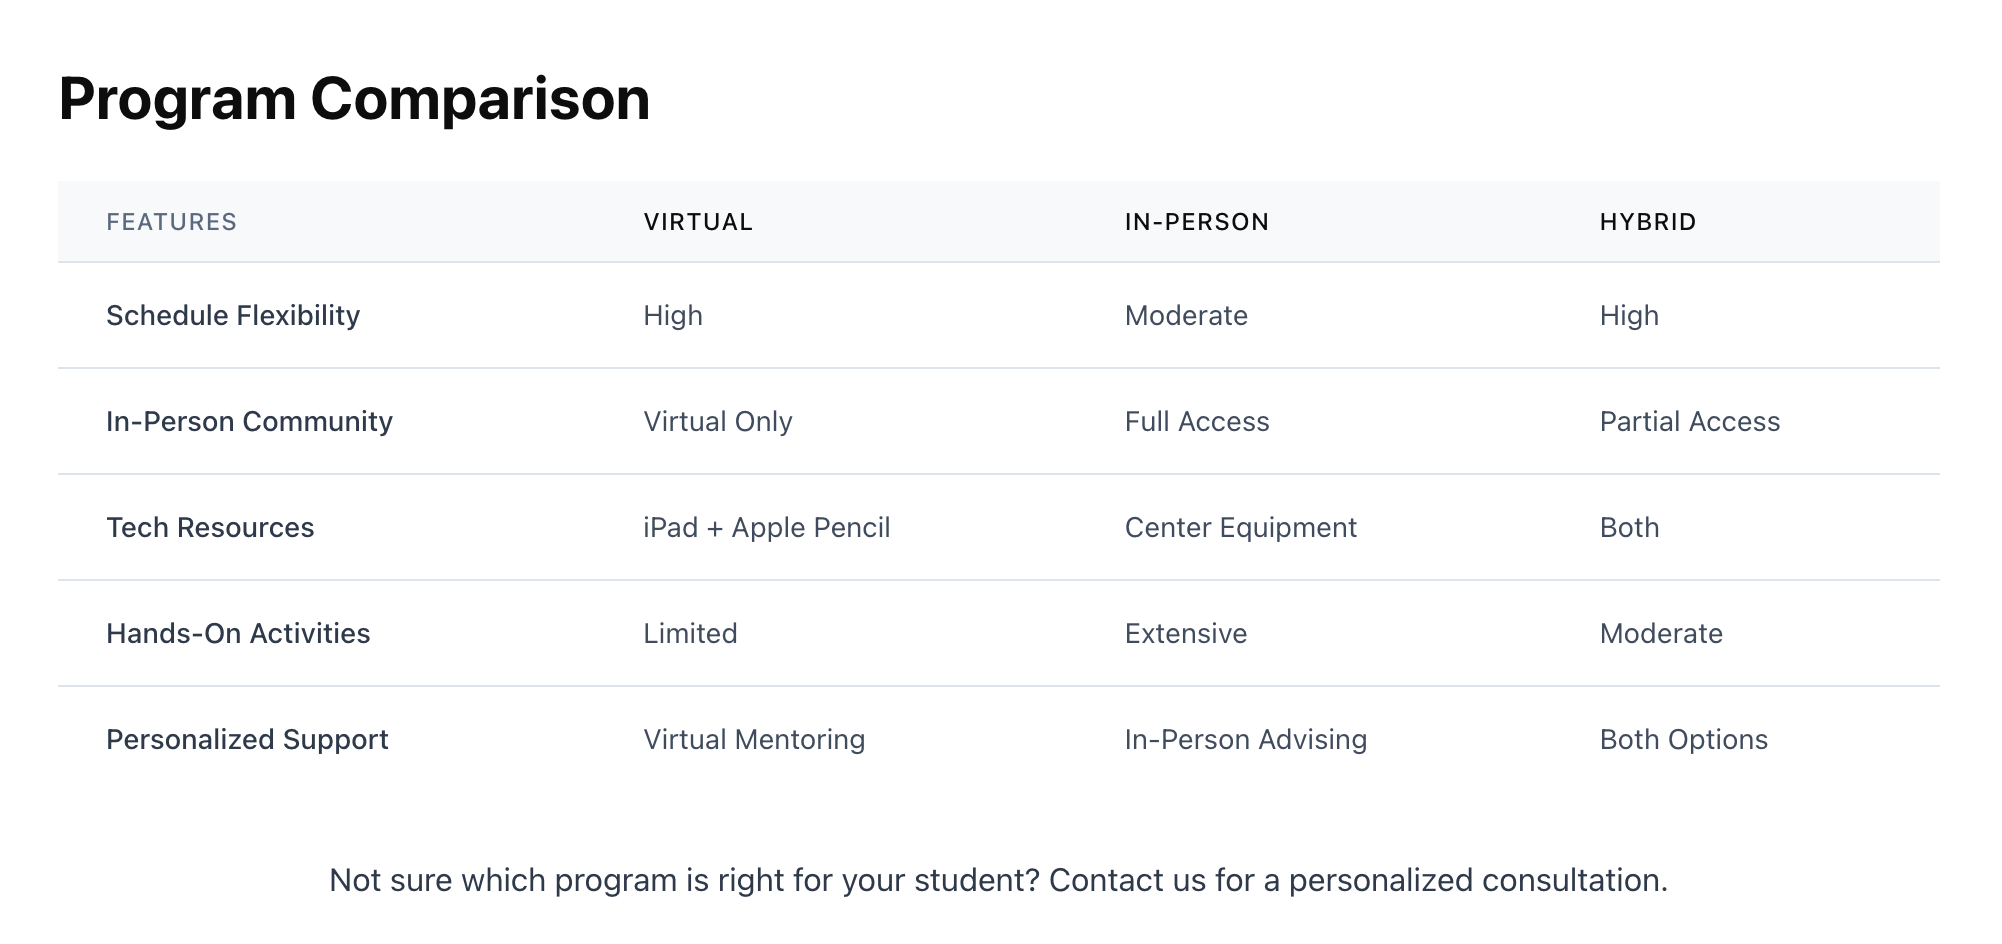Select the Hands-On Activities row label
The width and height of the screenshot is (2002, 944).
[x=238, y=634]
